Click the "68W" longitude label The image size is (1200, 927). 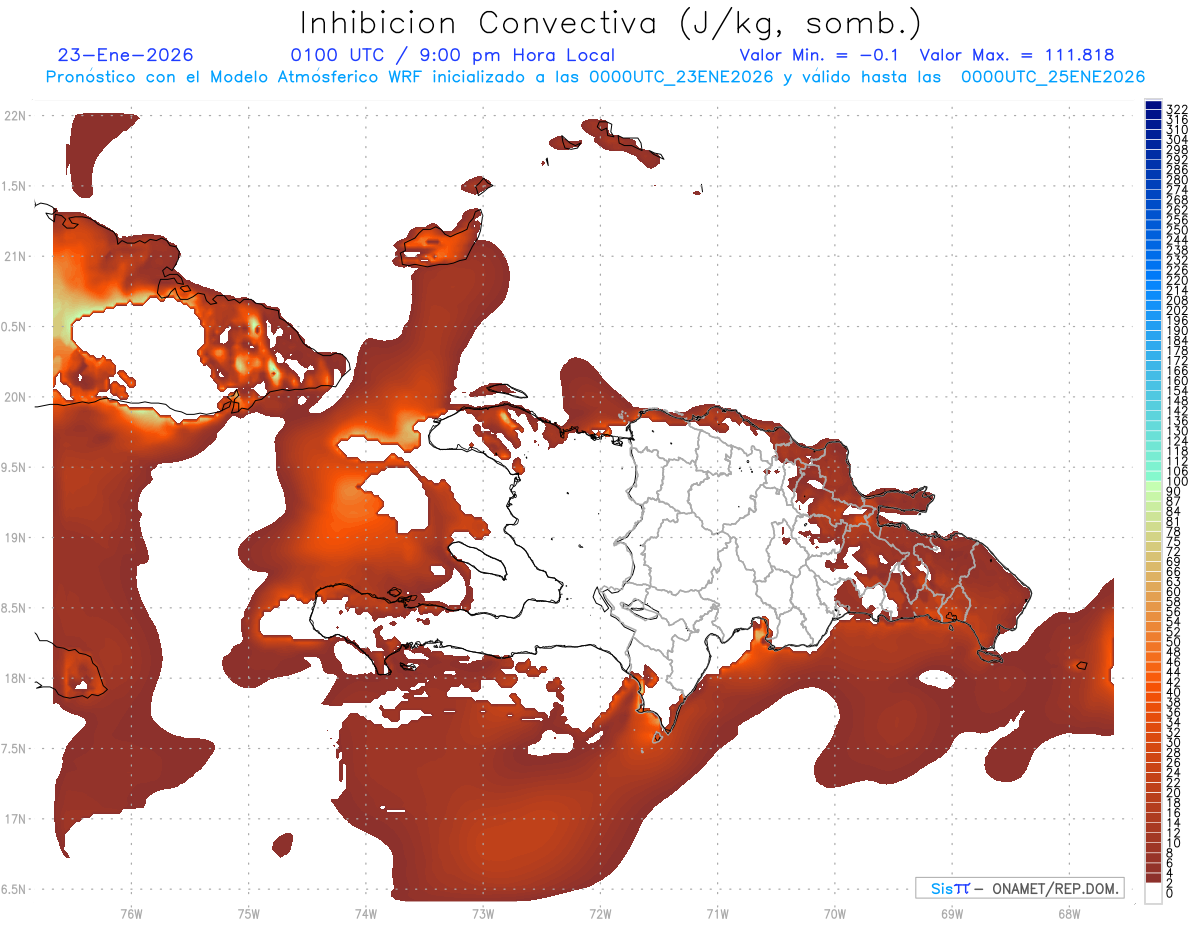point(1069,913)
